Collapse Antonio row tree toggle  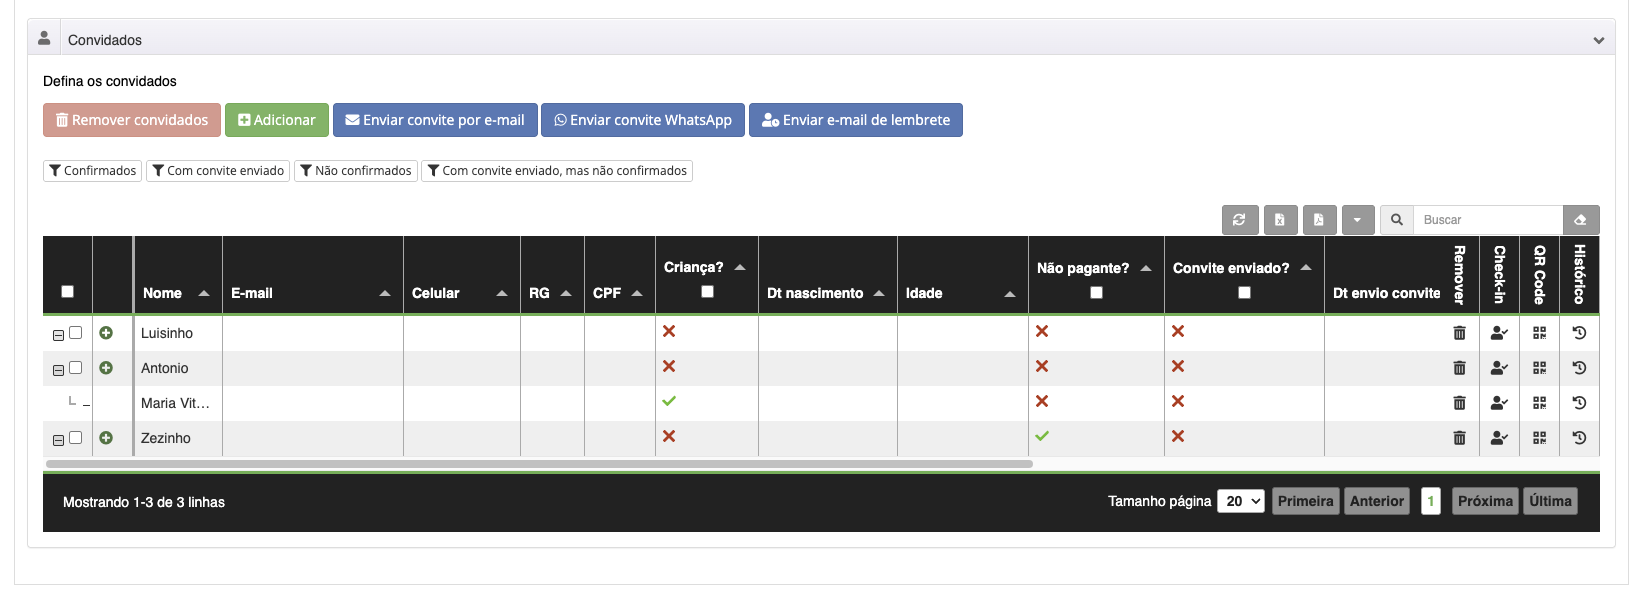pos(58,370)
